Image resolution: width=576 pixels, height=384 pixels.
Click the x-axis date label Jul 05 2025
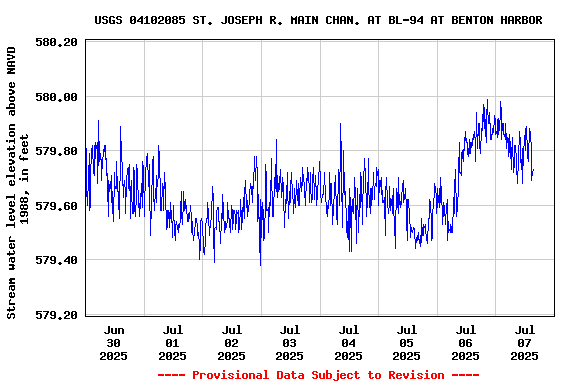click(406, 343)
